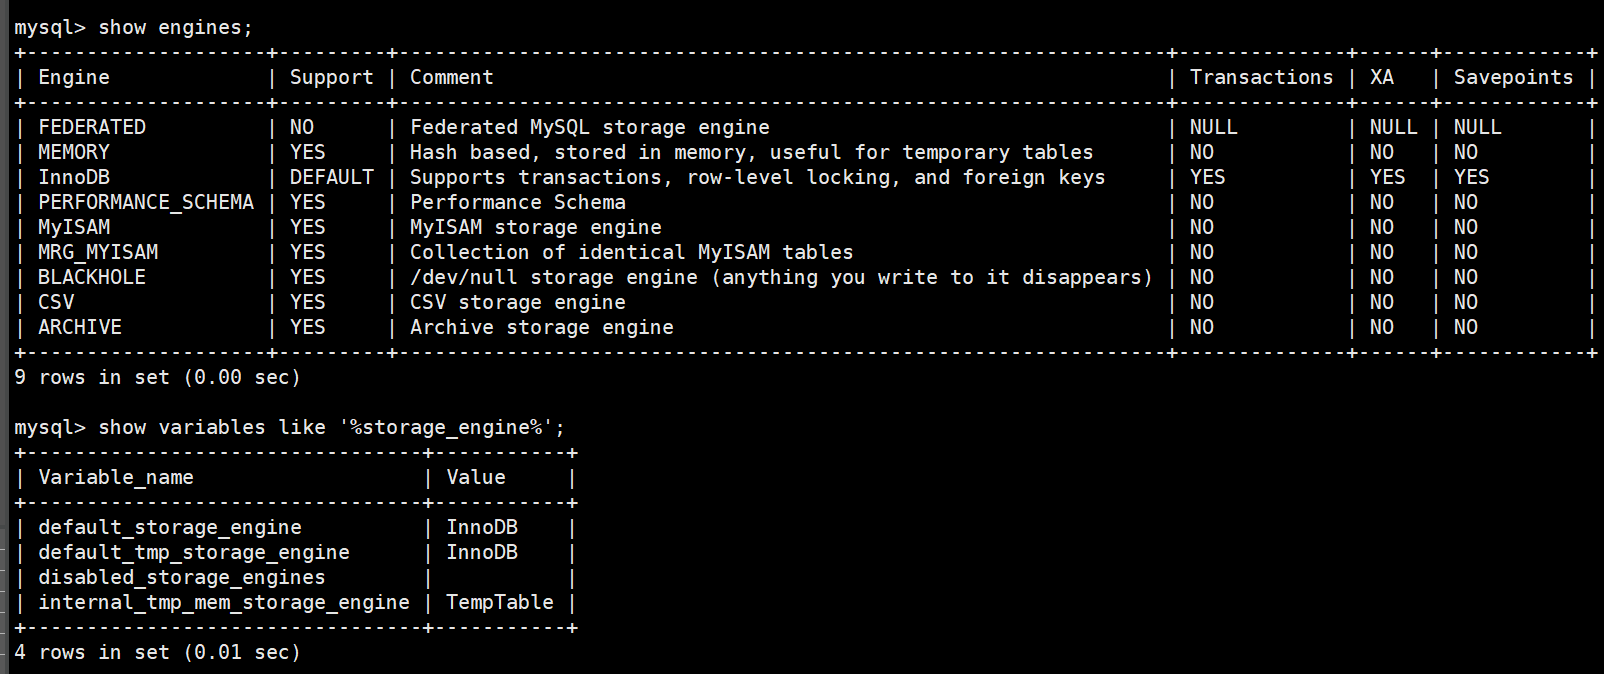Select the default_tmp_storage_engine variable name

[194, 553]
